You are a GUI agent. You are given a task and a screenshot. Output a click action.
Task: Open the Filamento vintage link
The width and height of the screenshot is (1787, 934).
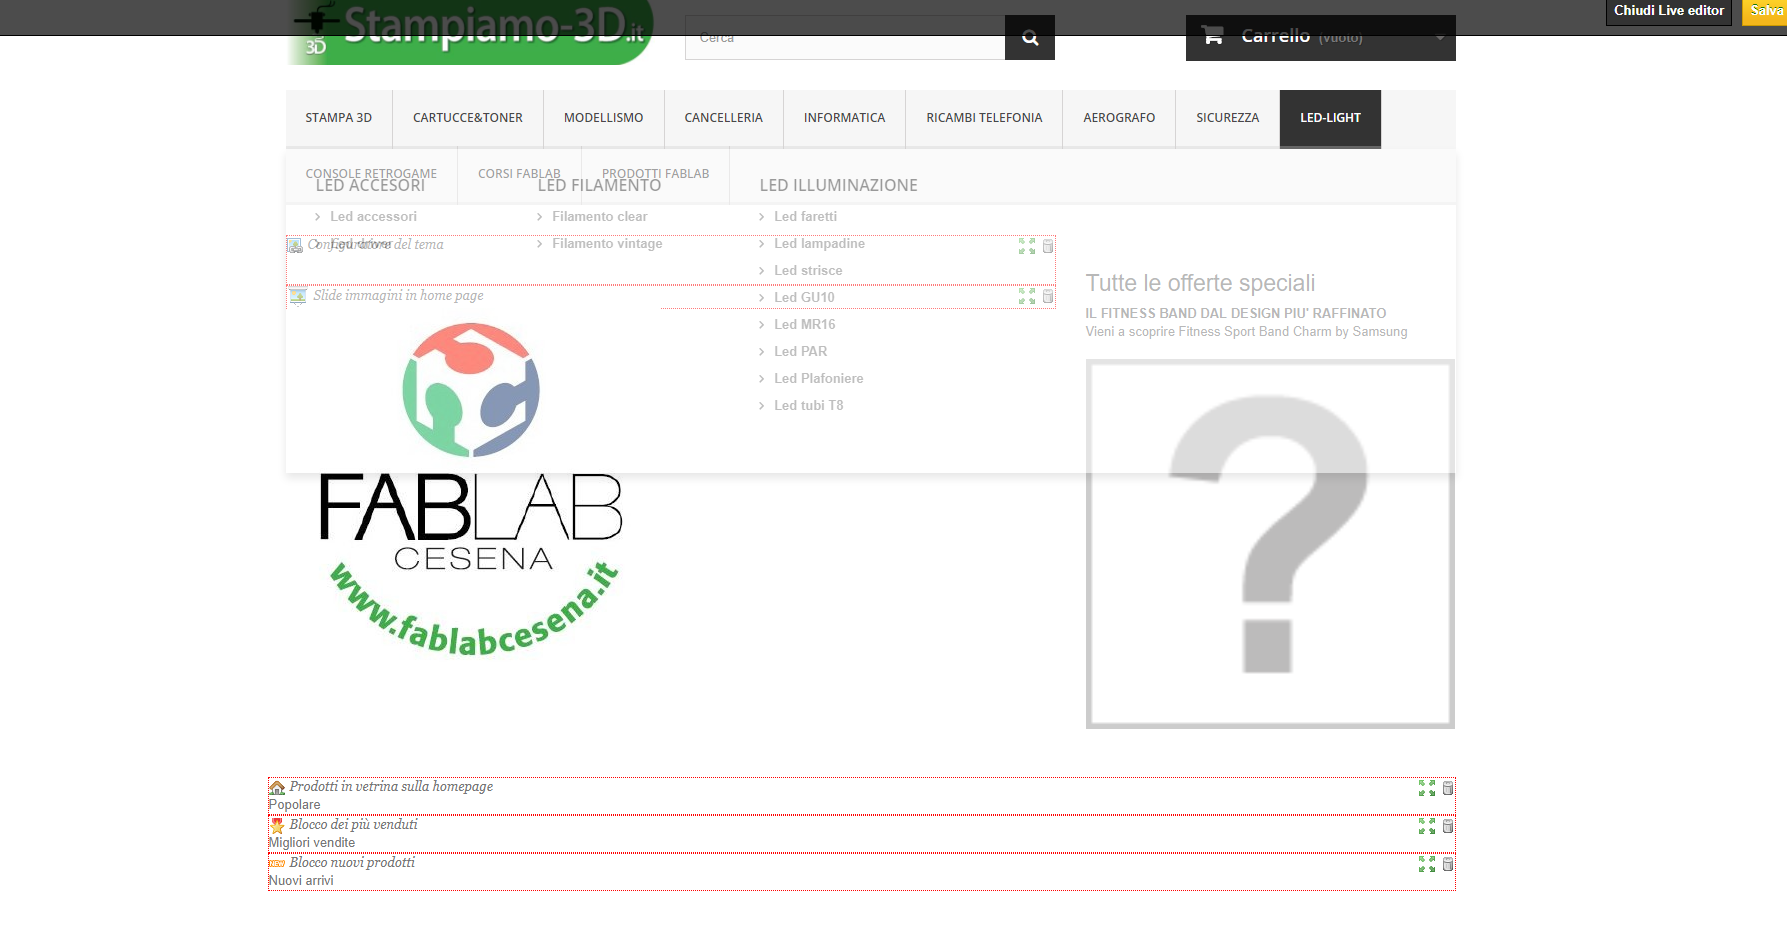coord(607,244)
